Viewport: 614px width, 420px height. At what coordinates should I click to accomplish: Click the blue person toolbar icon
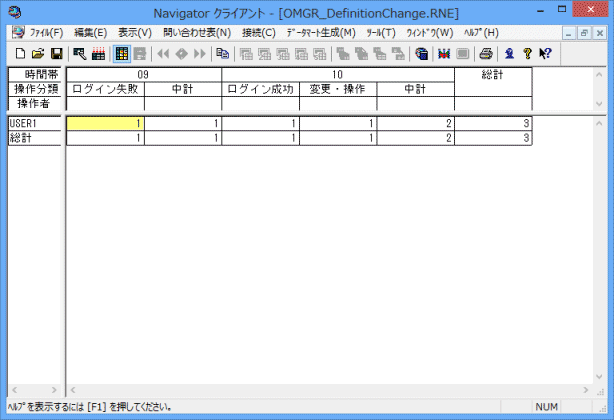click(509, 54)
